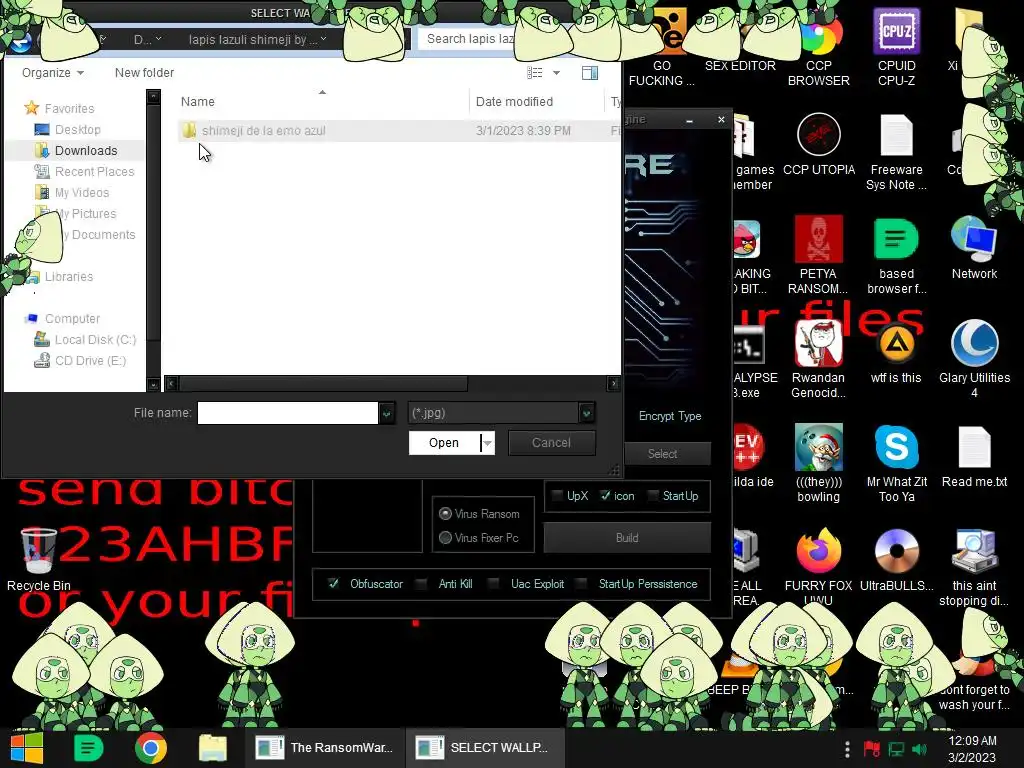Enable the Anti Kill checkbox
The height and width of the screenshot is (768, 1024).
pyautogui.click(x=422, y=583)
